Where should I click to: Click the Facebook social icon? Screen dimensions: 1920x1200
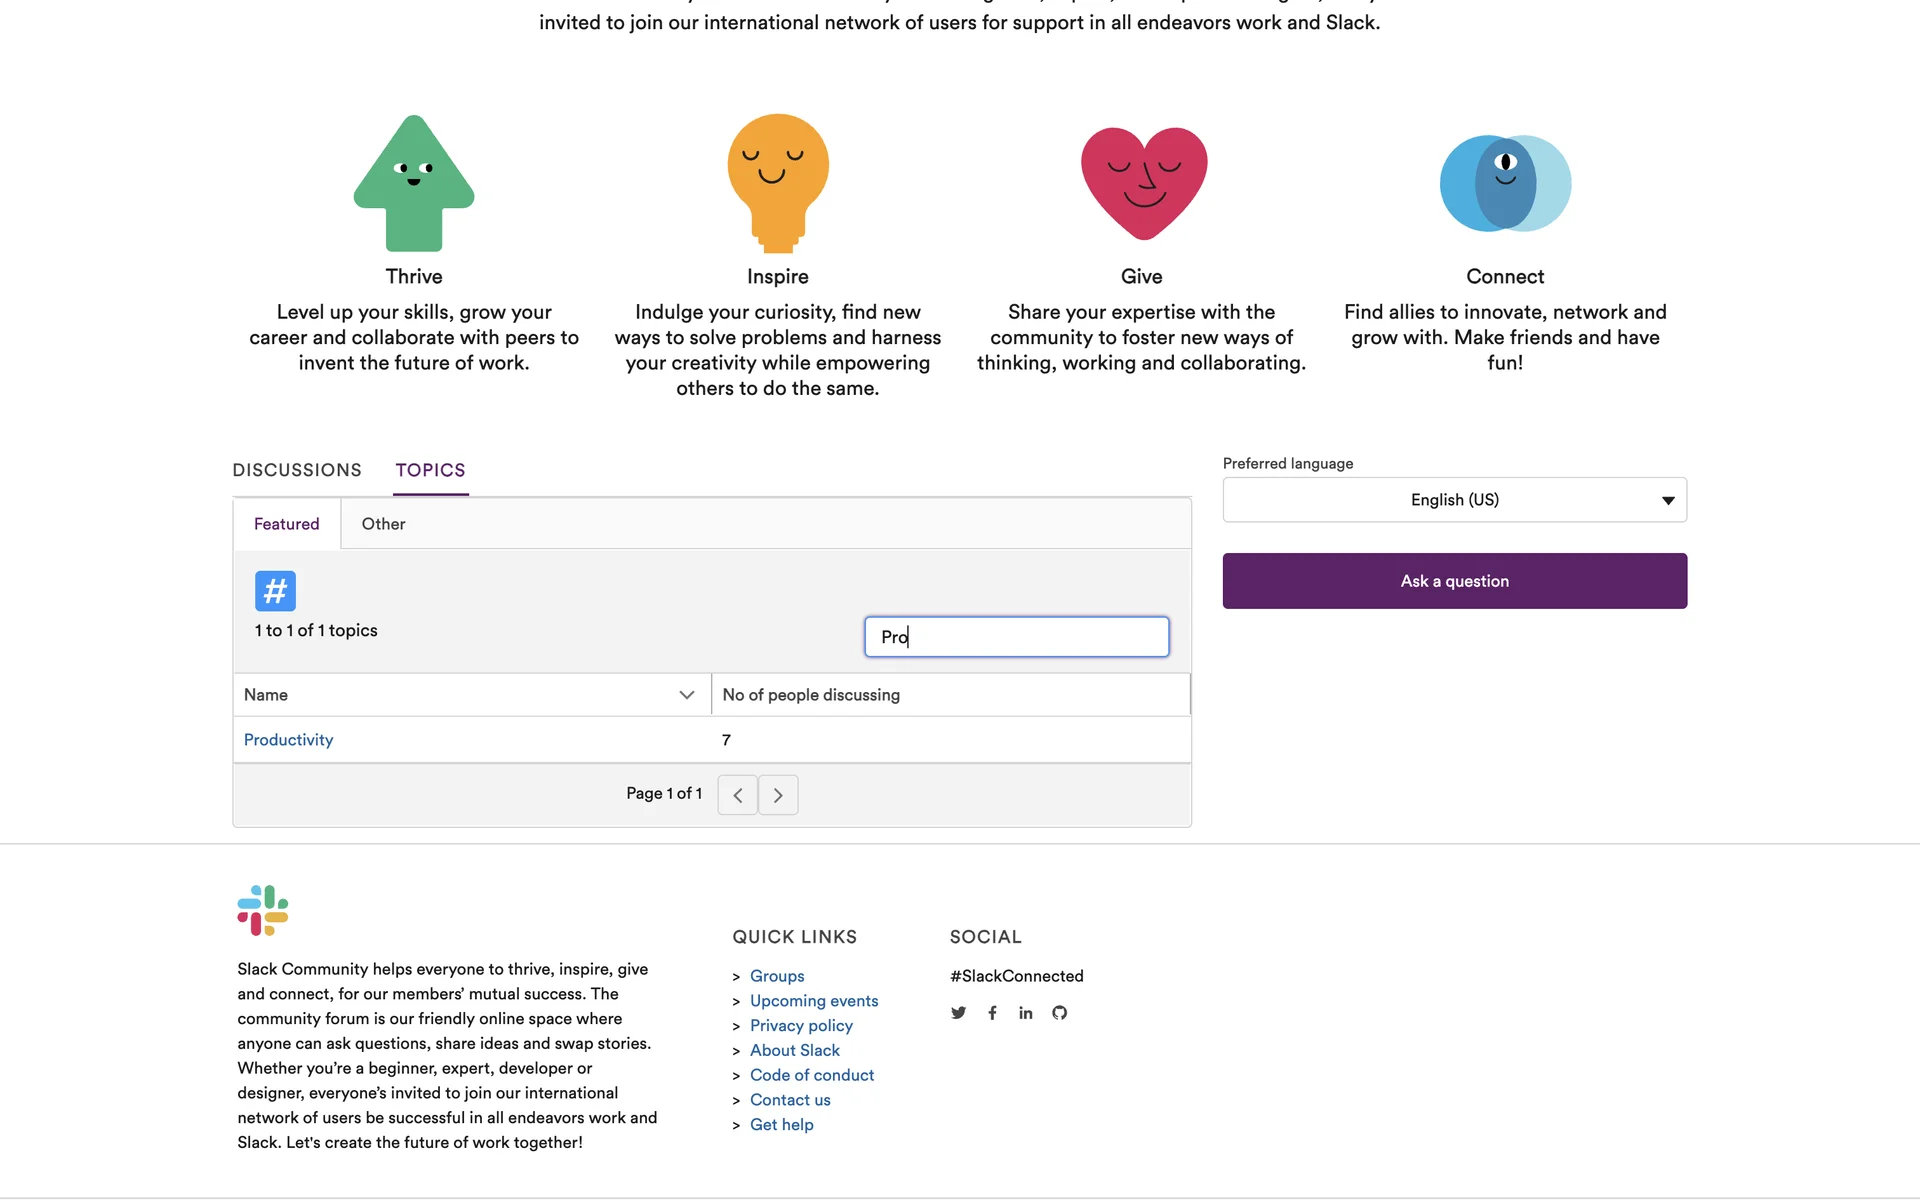(x=992, y=1013)
